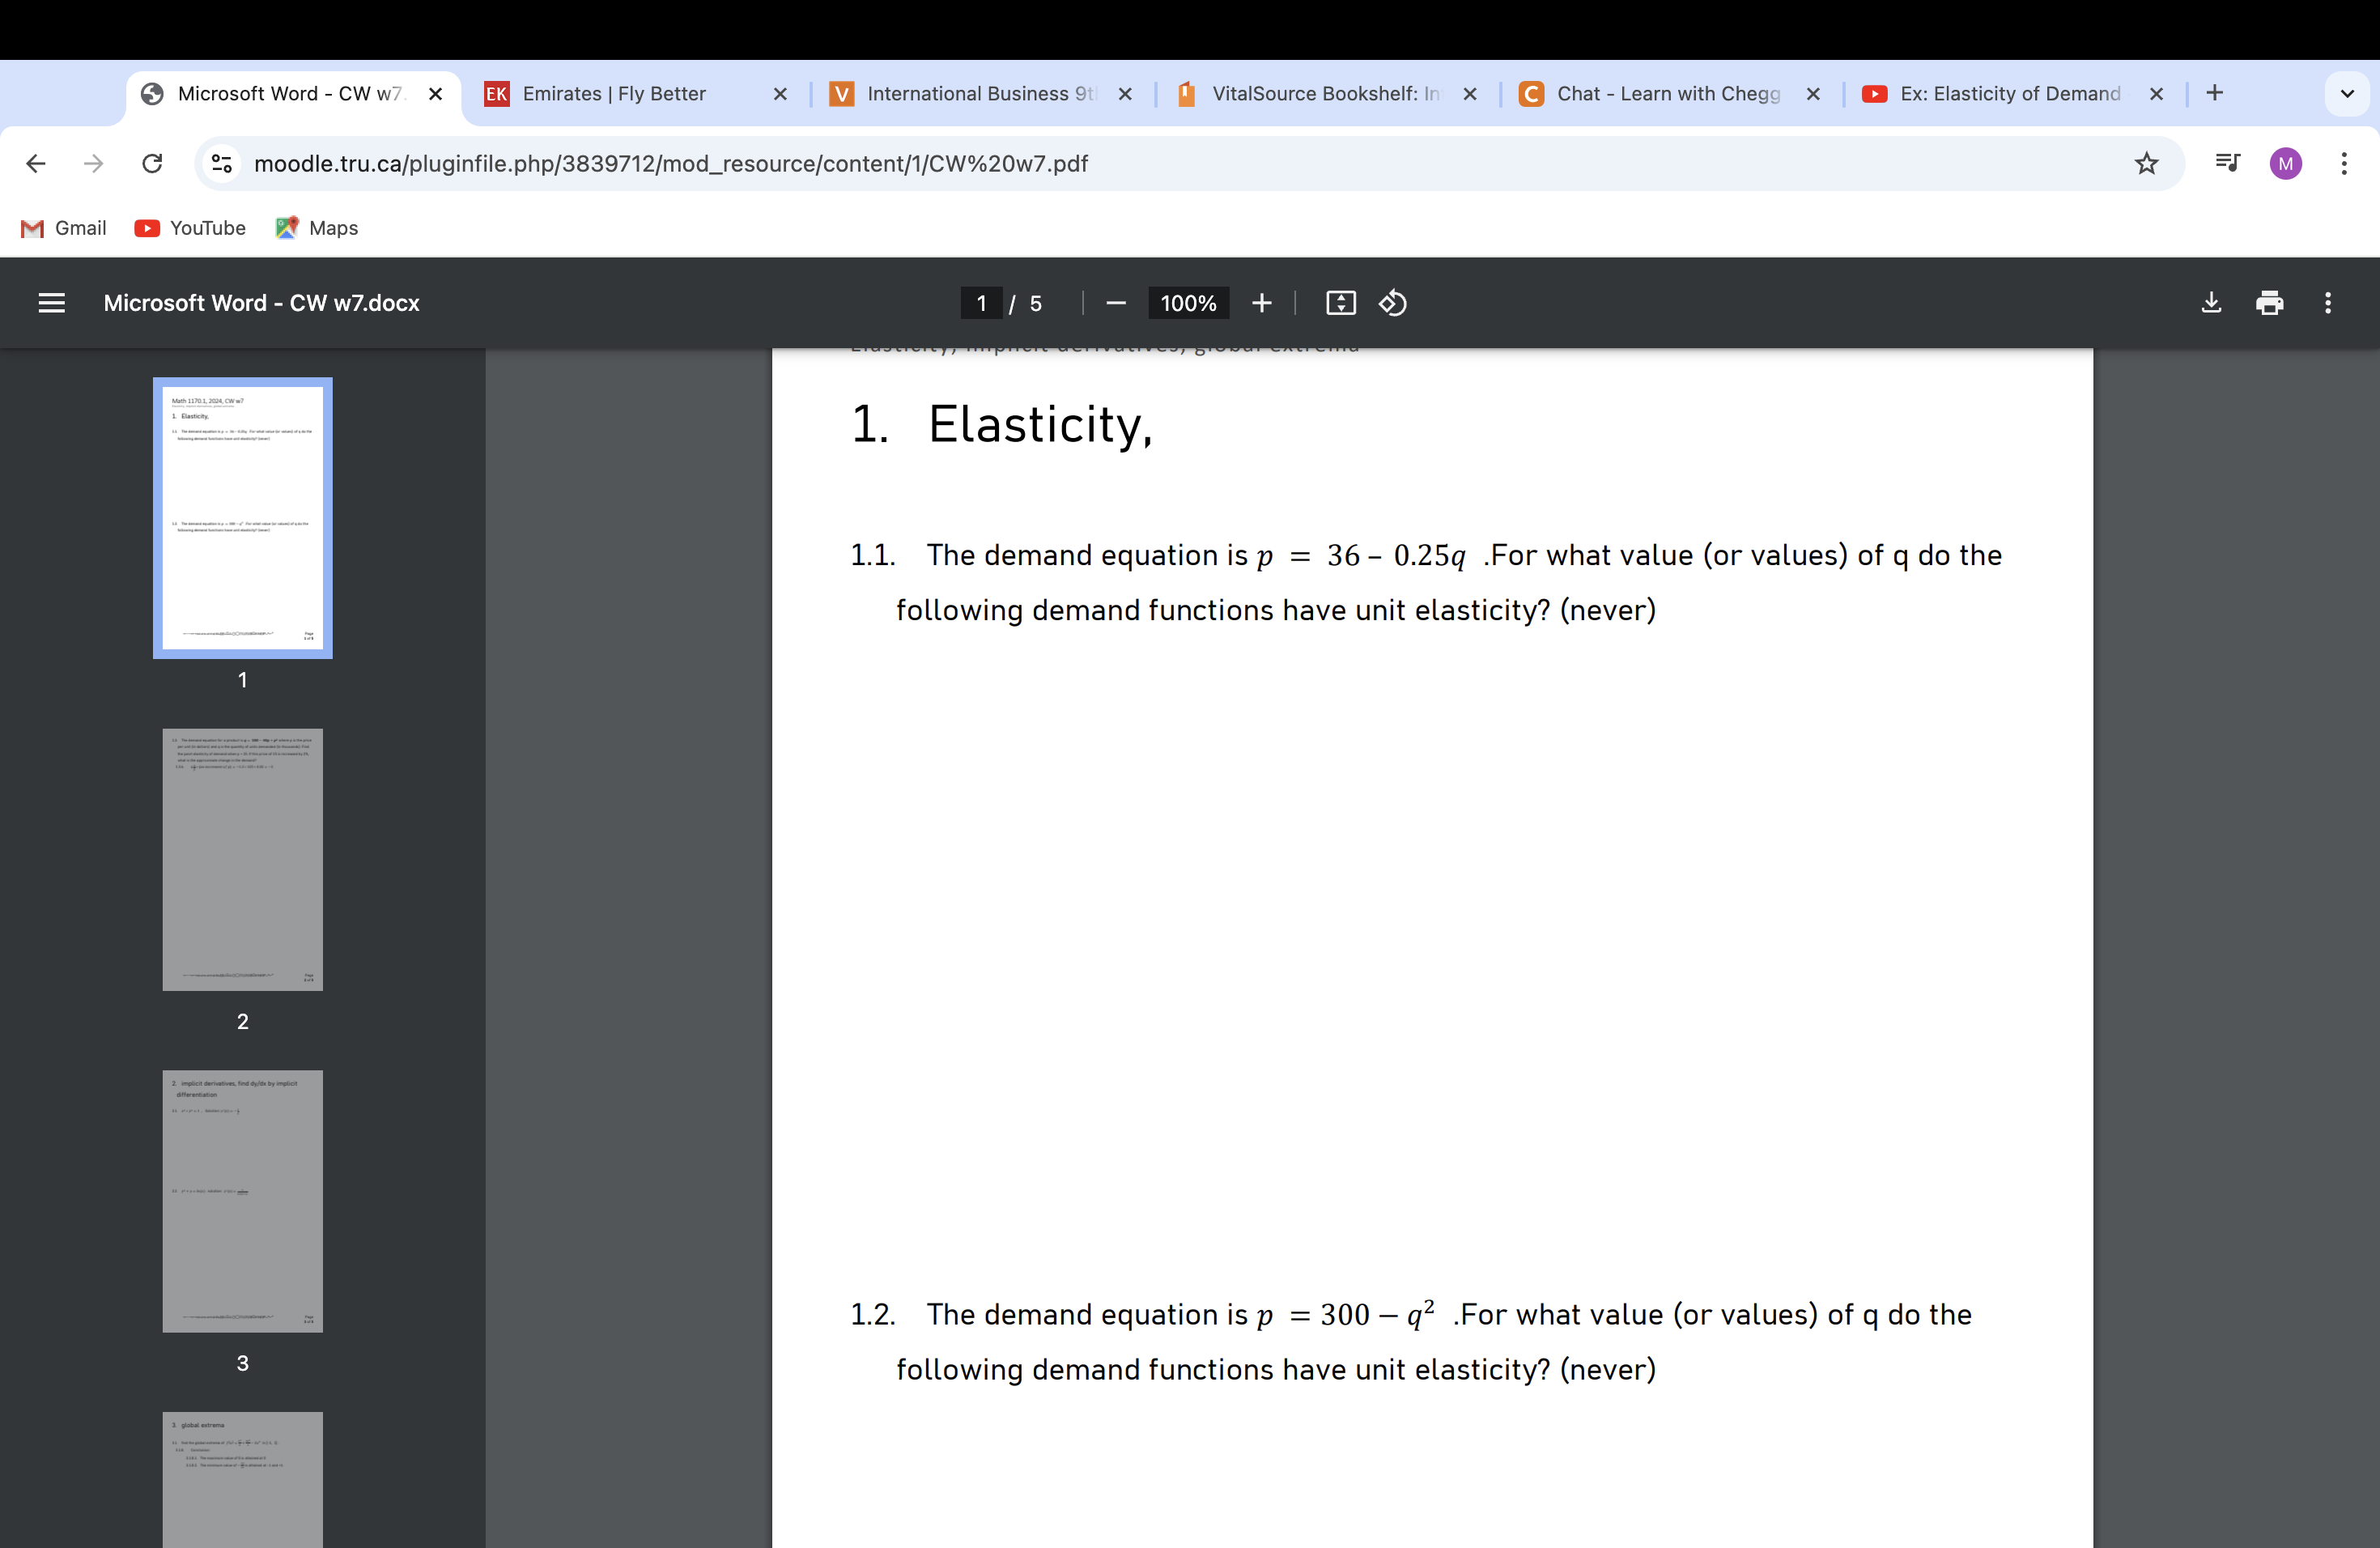Zoom out on the PDF
2380x1548 pixels.
1116,303
